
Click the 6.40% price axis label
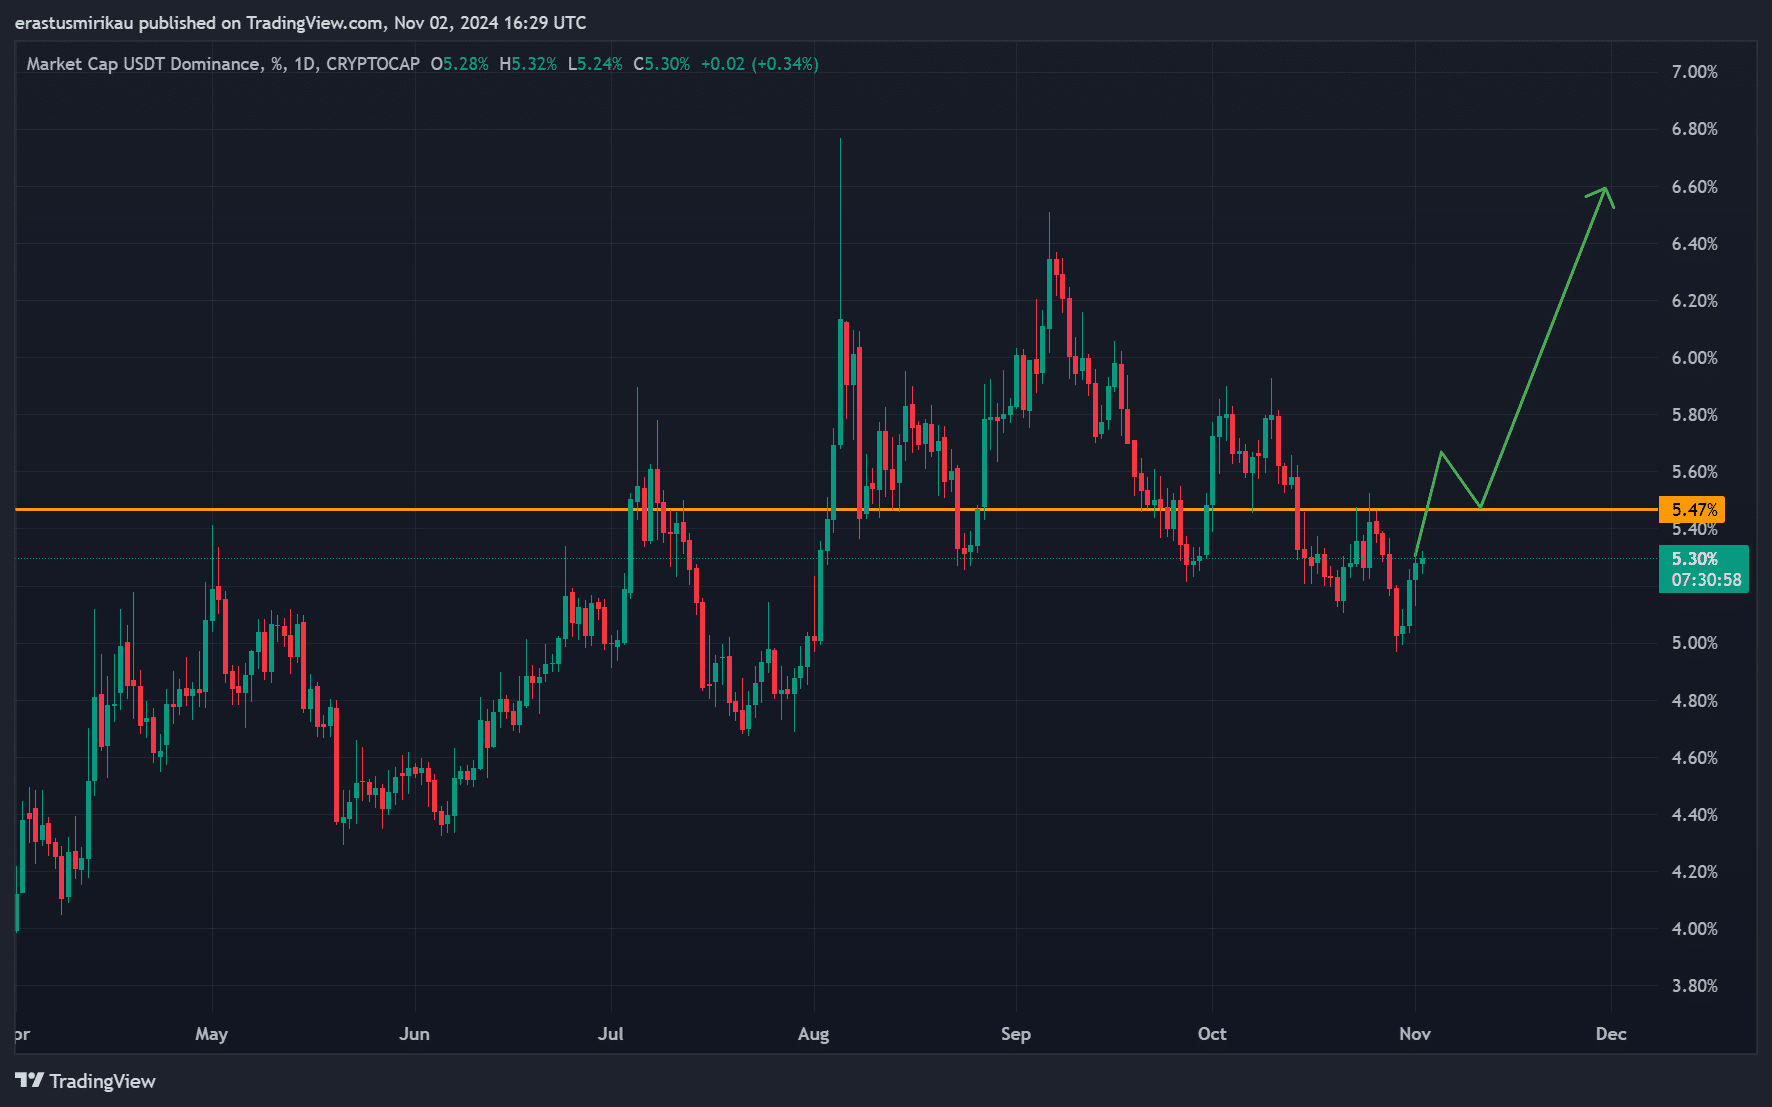point(1694,244)
